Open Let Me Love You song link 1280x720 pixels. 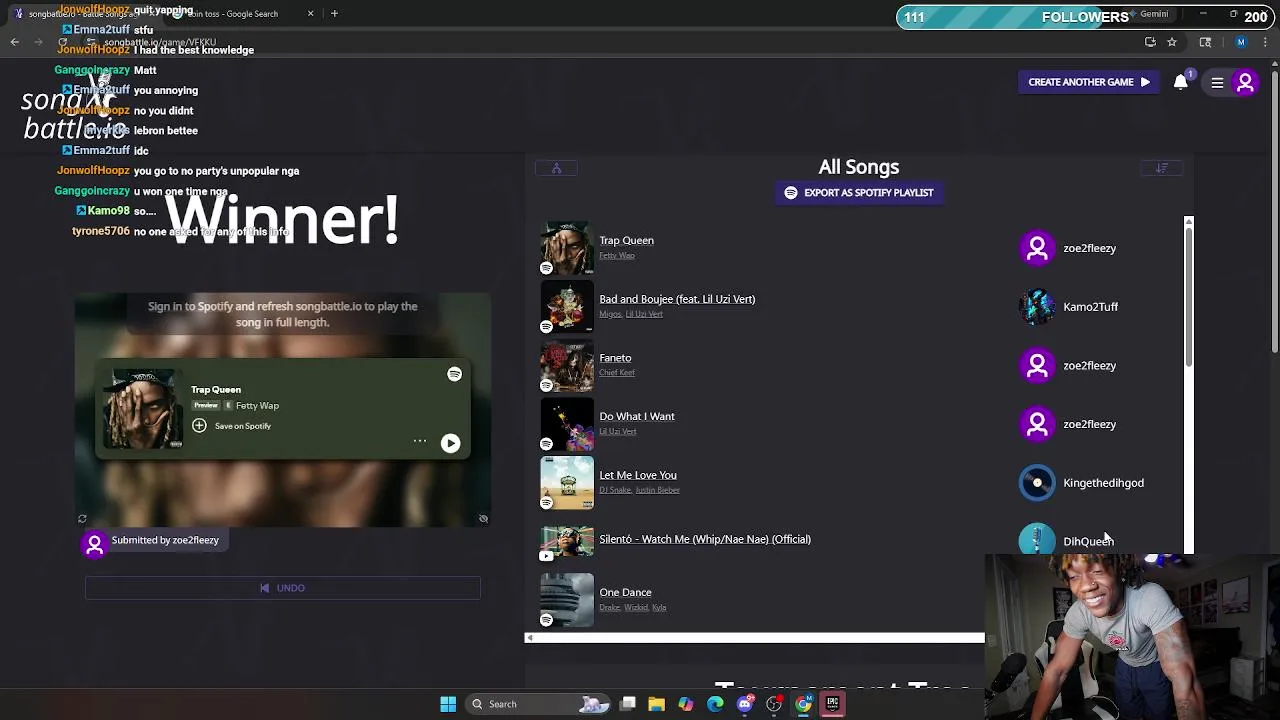click(638, 475)
